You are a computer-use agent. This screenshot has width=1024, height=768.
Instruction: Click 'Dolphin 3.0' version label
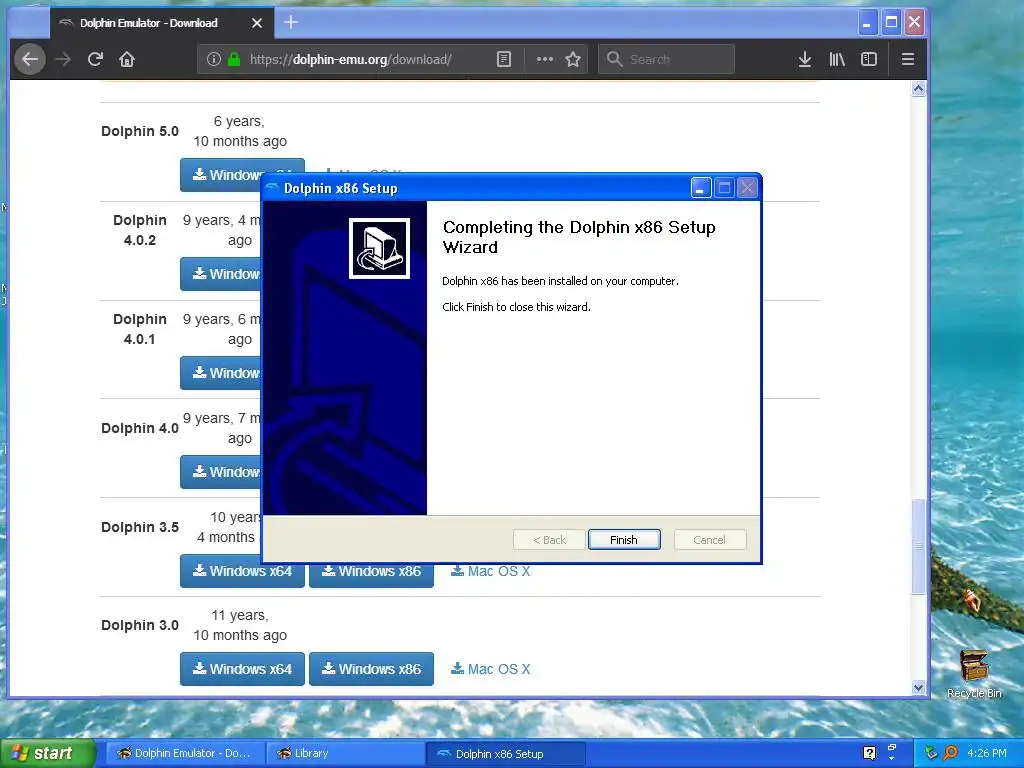click(x=140, y=625)
